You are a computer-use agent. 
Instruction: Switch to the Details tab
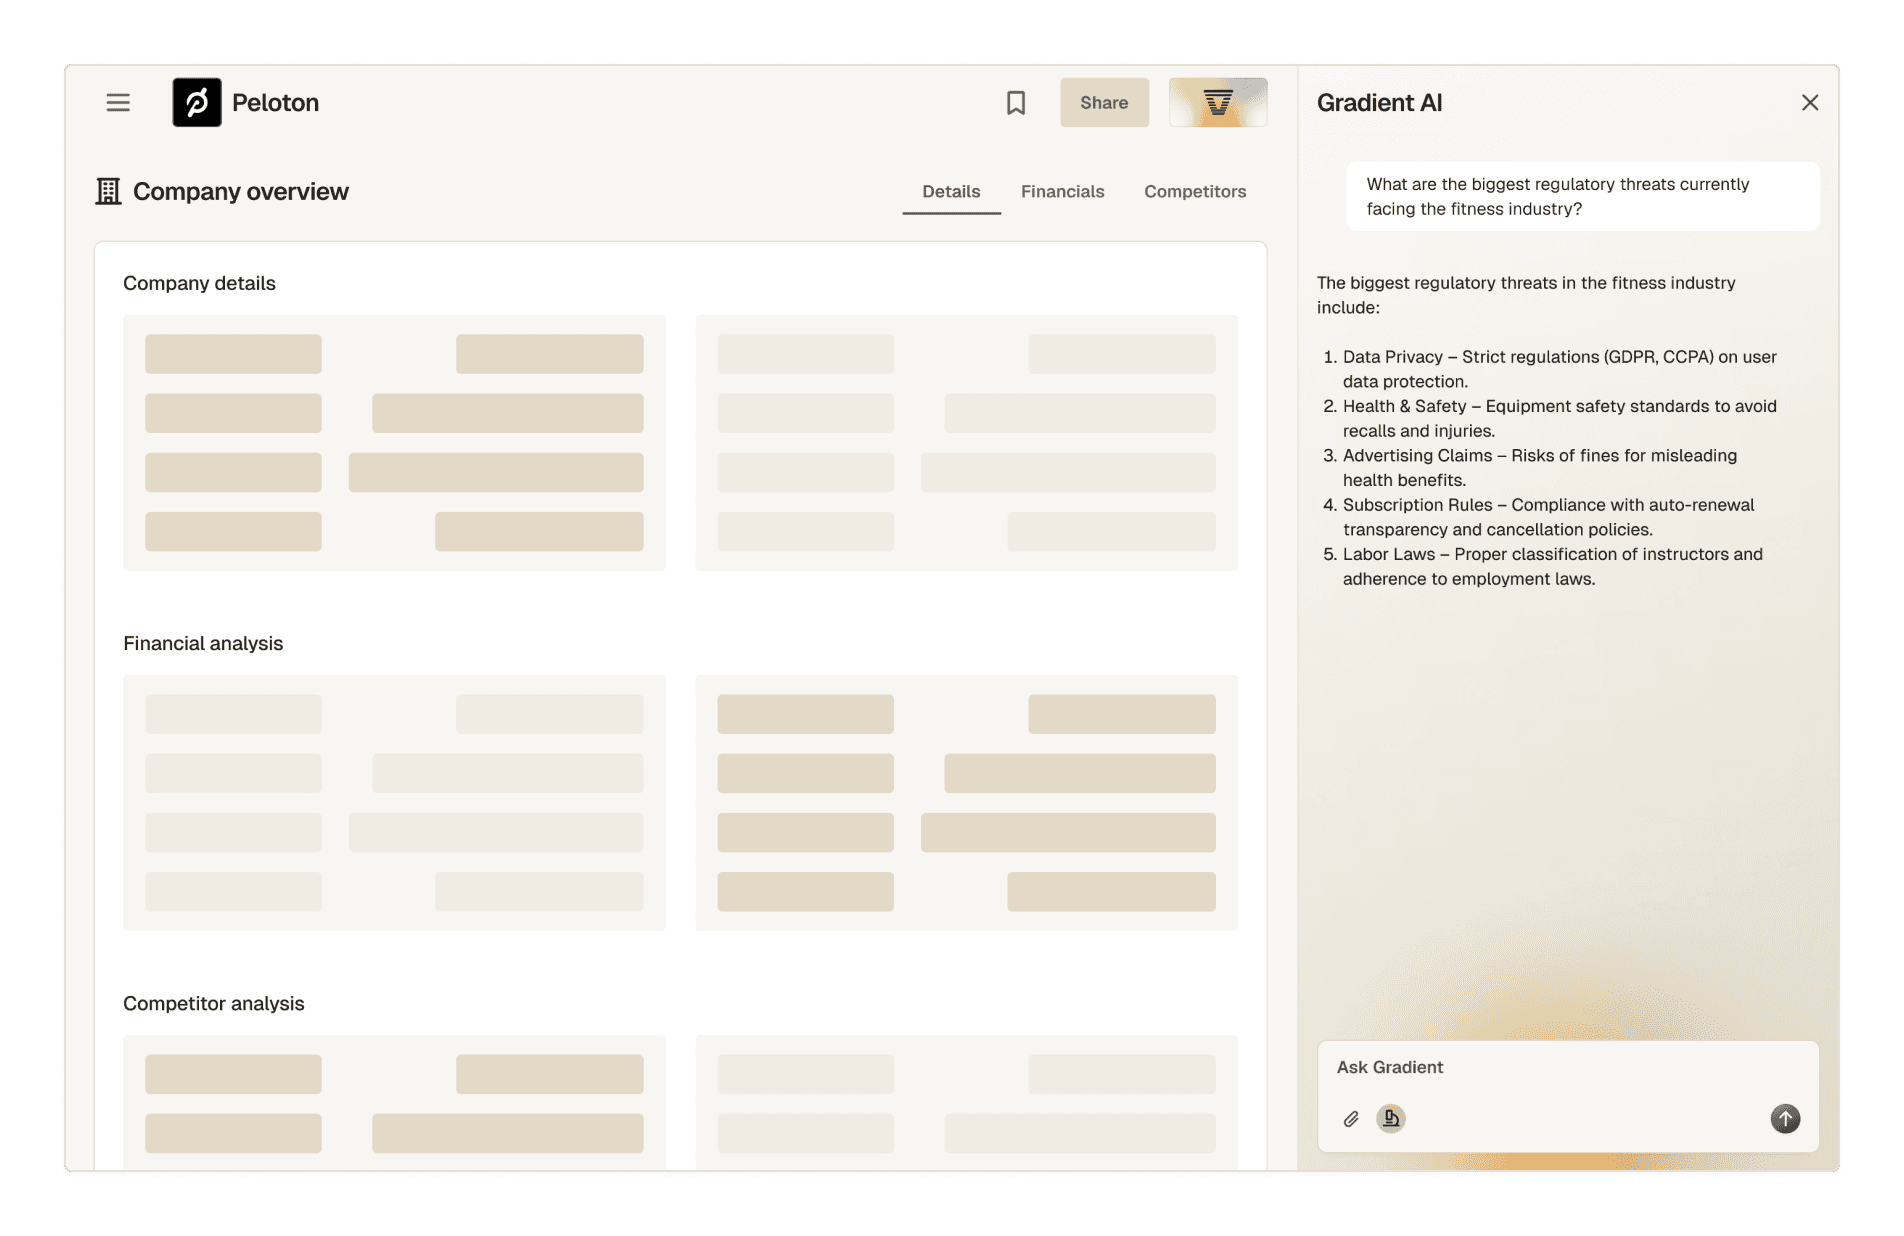click(951, 191)
